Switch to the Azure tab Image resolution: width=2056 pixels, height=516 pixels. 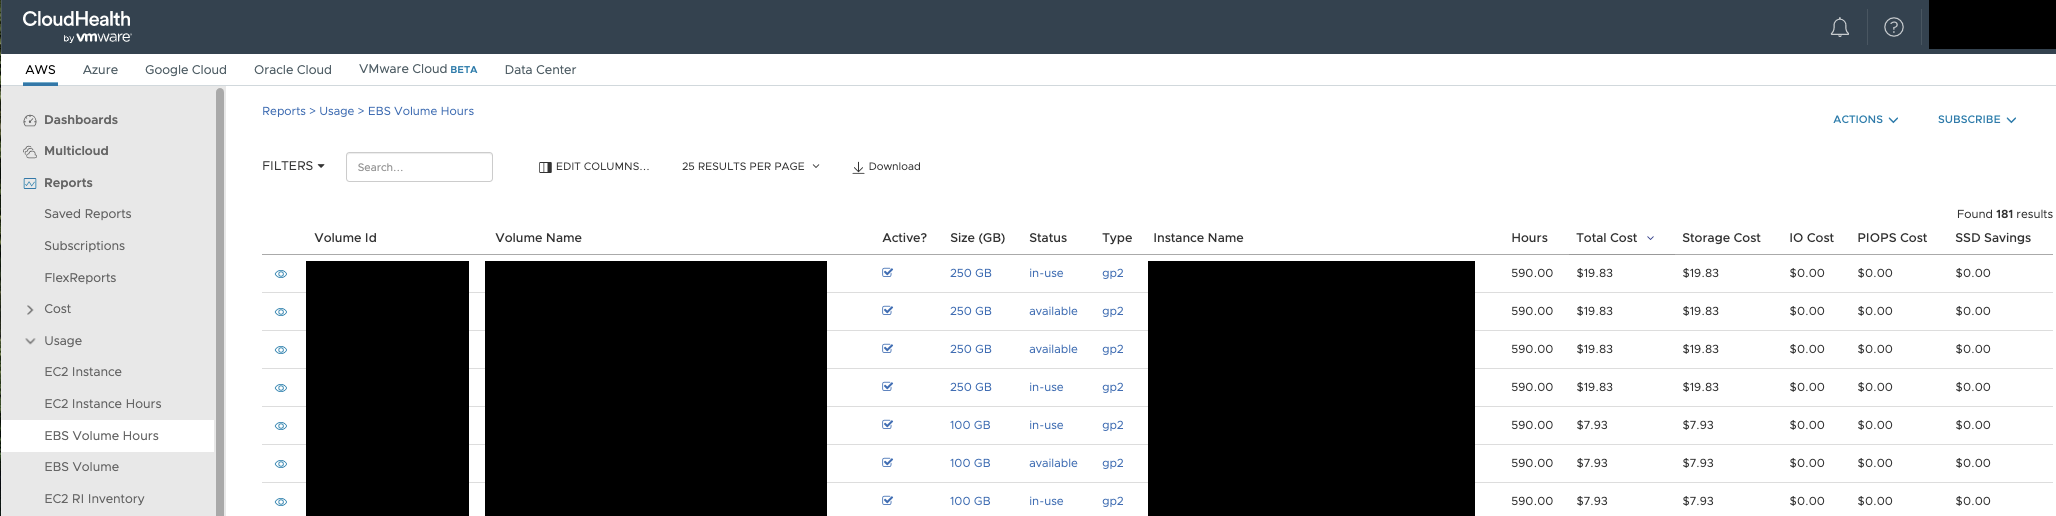100,70
